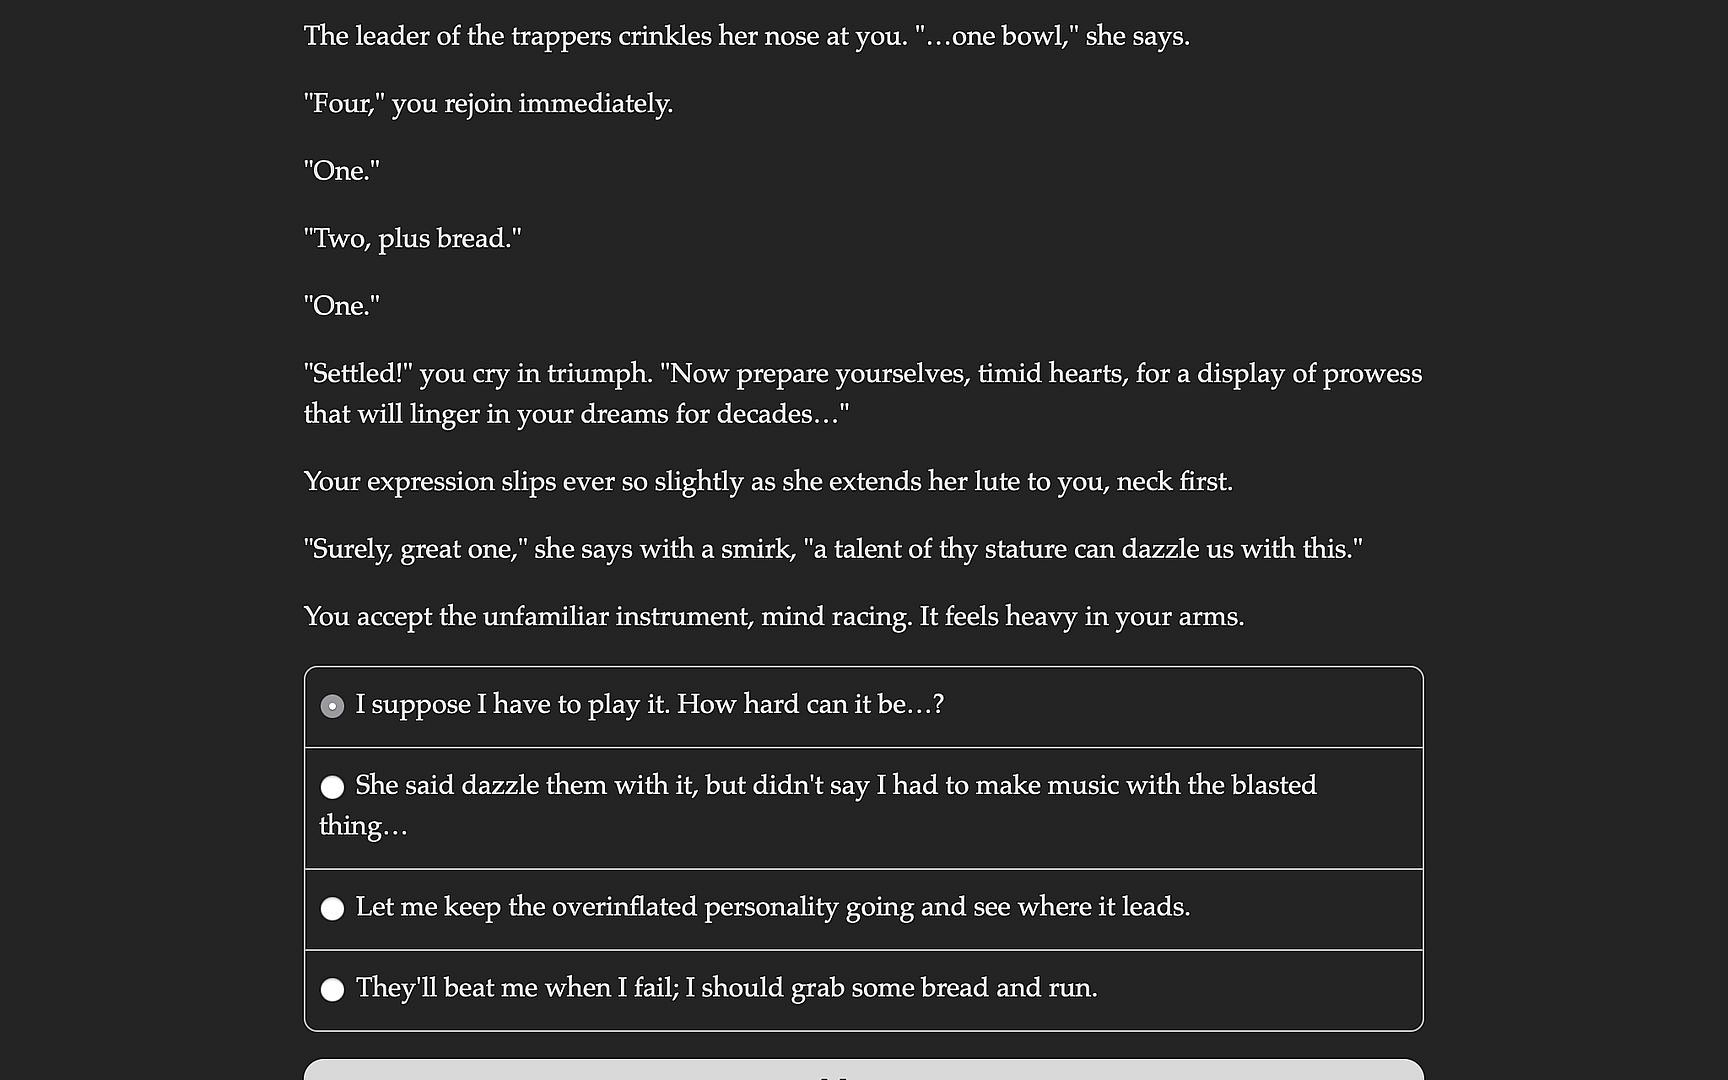Click the second "One." dialogue line
The image size is (1728, 1080).
pyautogui.click(x=342, y=306)
